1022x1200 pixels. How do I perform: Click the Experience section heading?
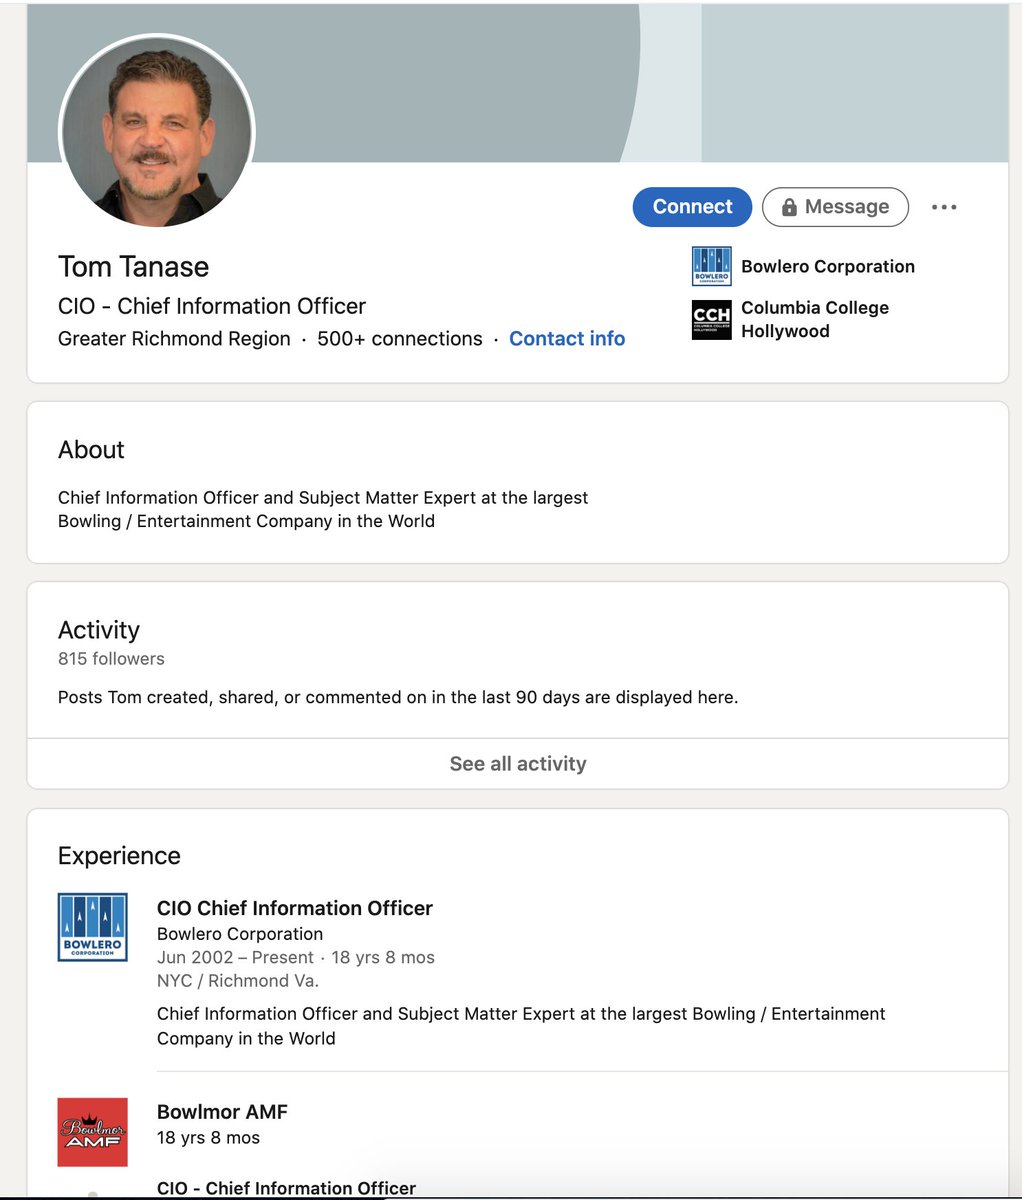click(x=119, y=856)
